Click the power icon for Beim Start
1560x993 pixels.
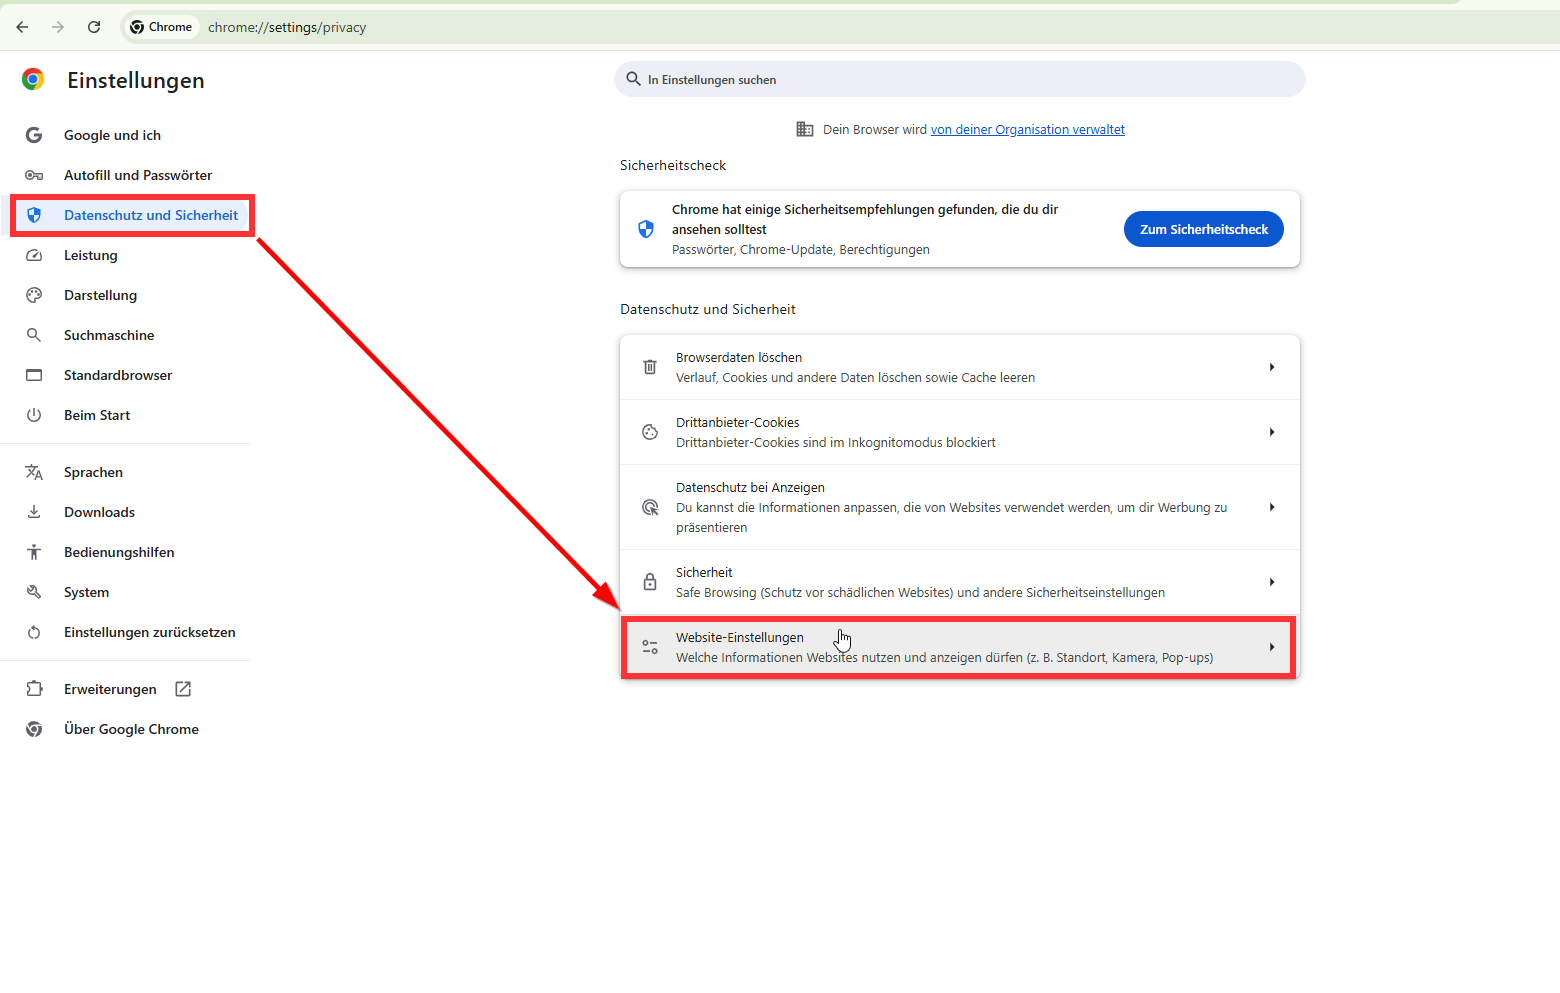point(34,415)
